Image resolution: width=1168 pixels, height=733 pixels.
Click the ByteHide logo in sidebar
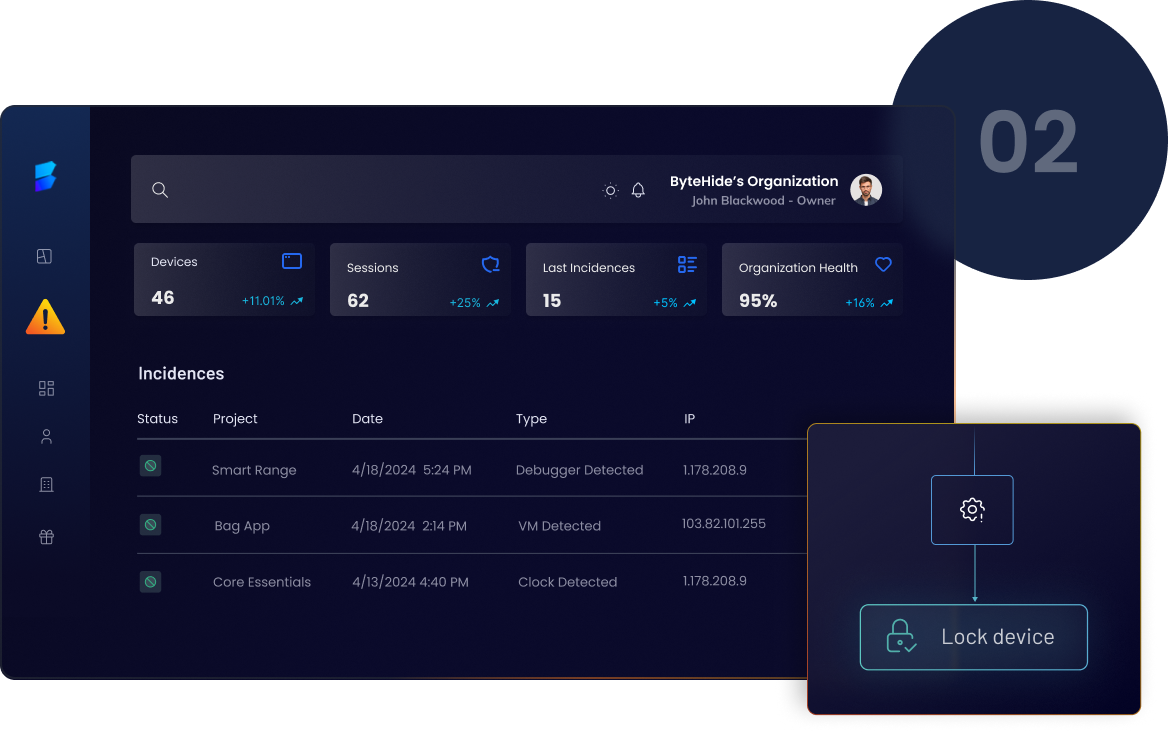coord(46,177)
